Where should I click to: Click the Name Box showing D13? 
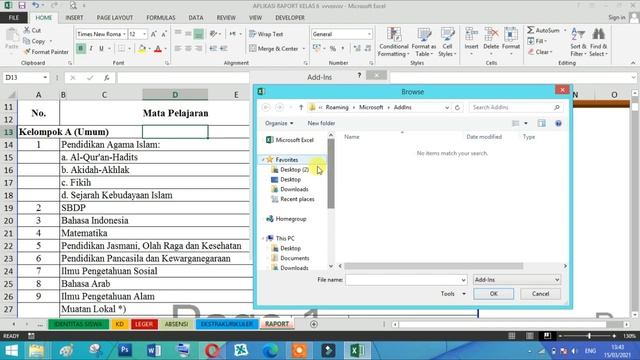(x=25, y=78)
